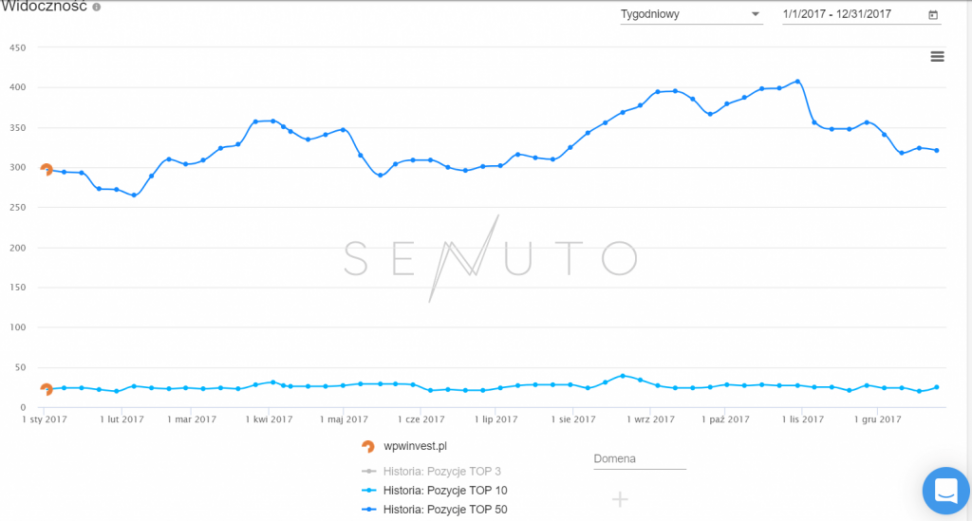The height and width of the screenshot is (521, 972).
Task: Click orange marker on the TOP 10 line
Action: (x=46, y=389)
